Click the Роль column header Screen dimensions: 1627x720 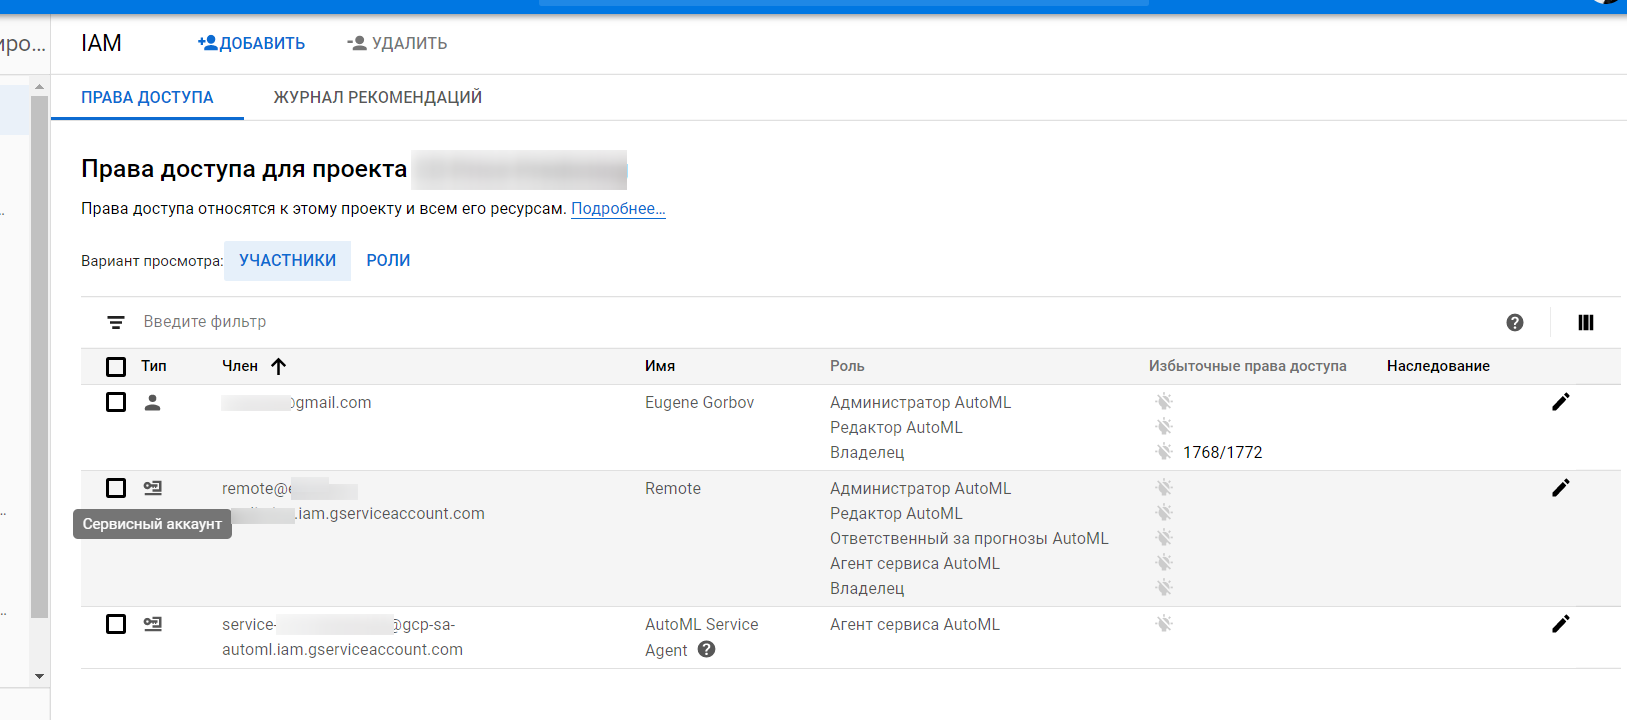tap(847, 366)
